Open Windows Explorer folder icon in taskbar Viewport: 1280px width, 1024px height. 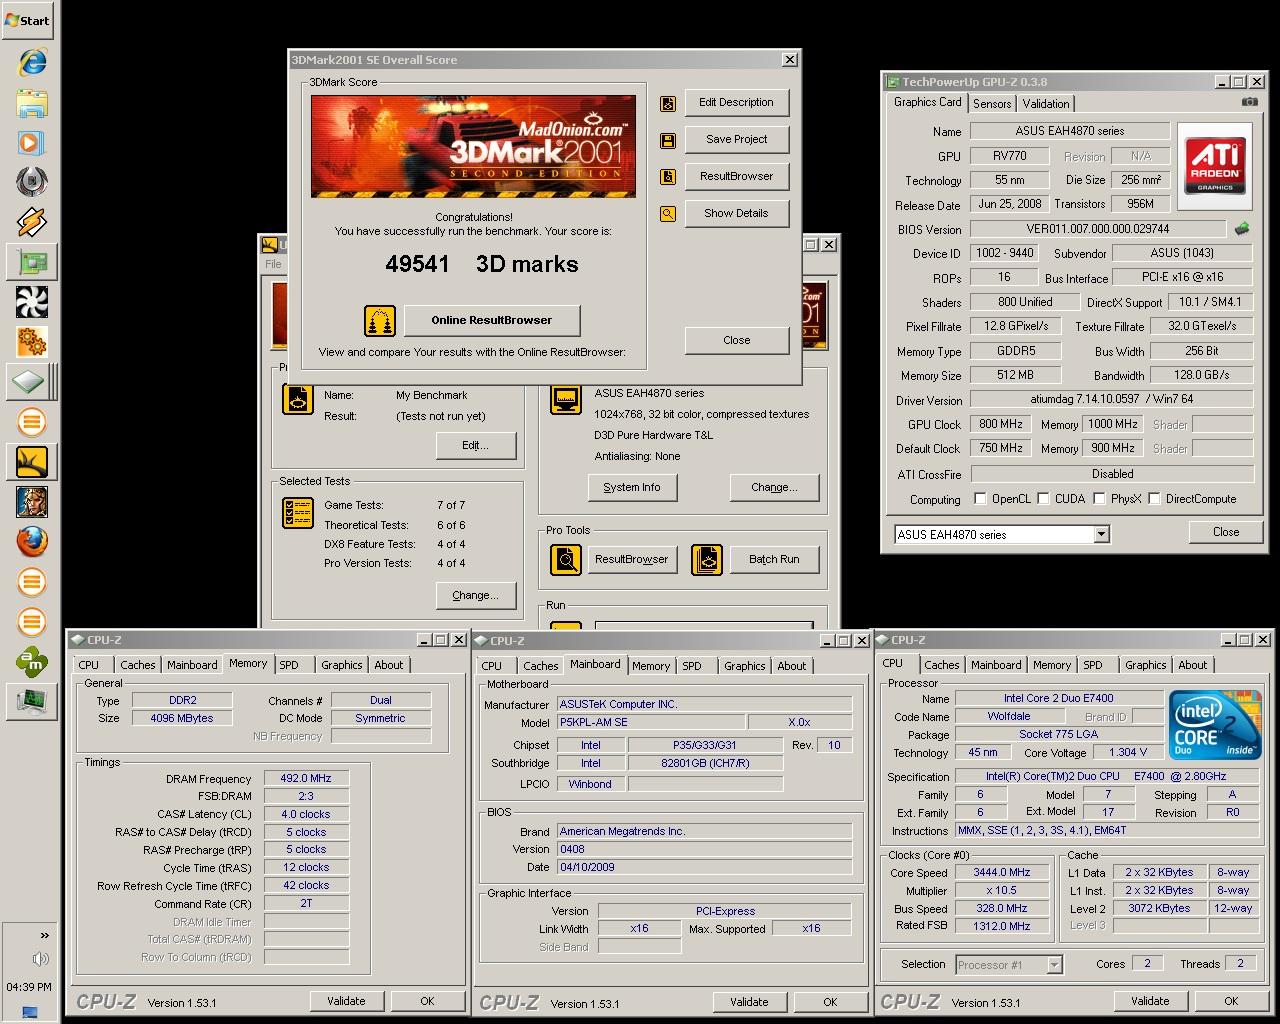(32, 102)
